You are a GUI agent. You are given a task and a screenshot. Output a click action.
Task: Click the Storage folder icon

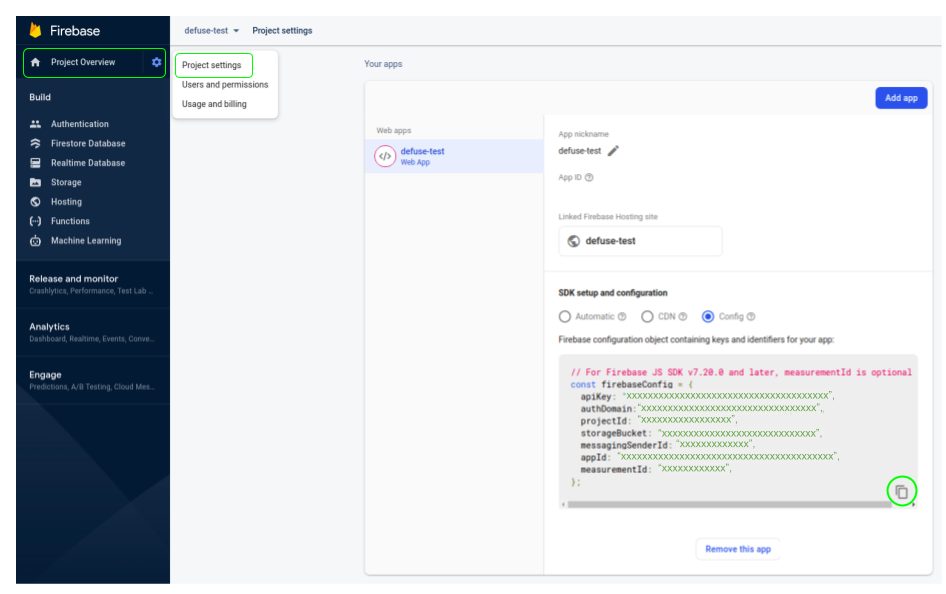coord(36,182)
